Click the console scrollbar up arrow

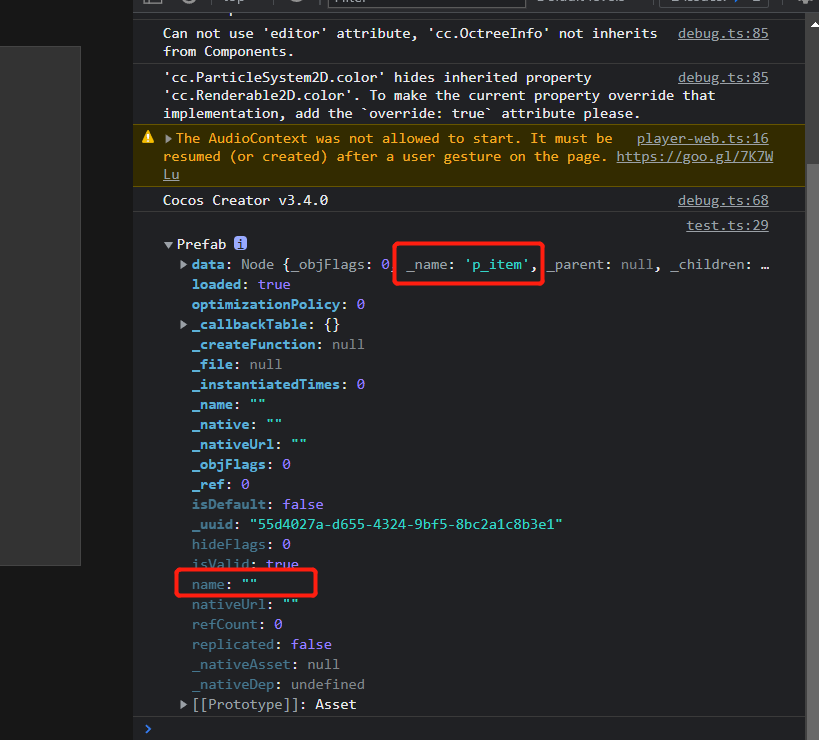(814, 24)
